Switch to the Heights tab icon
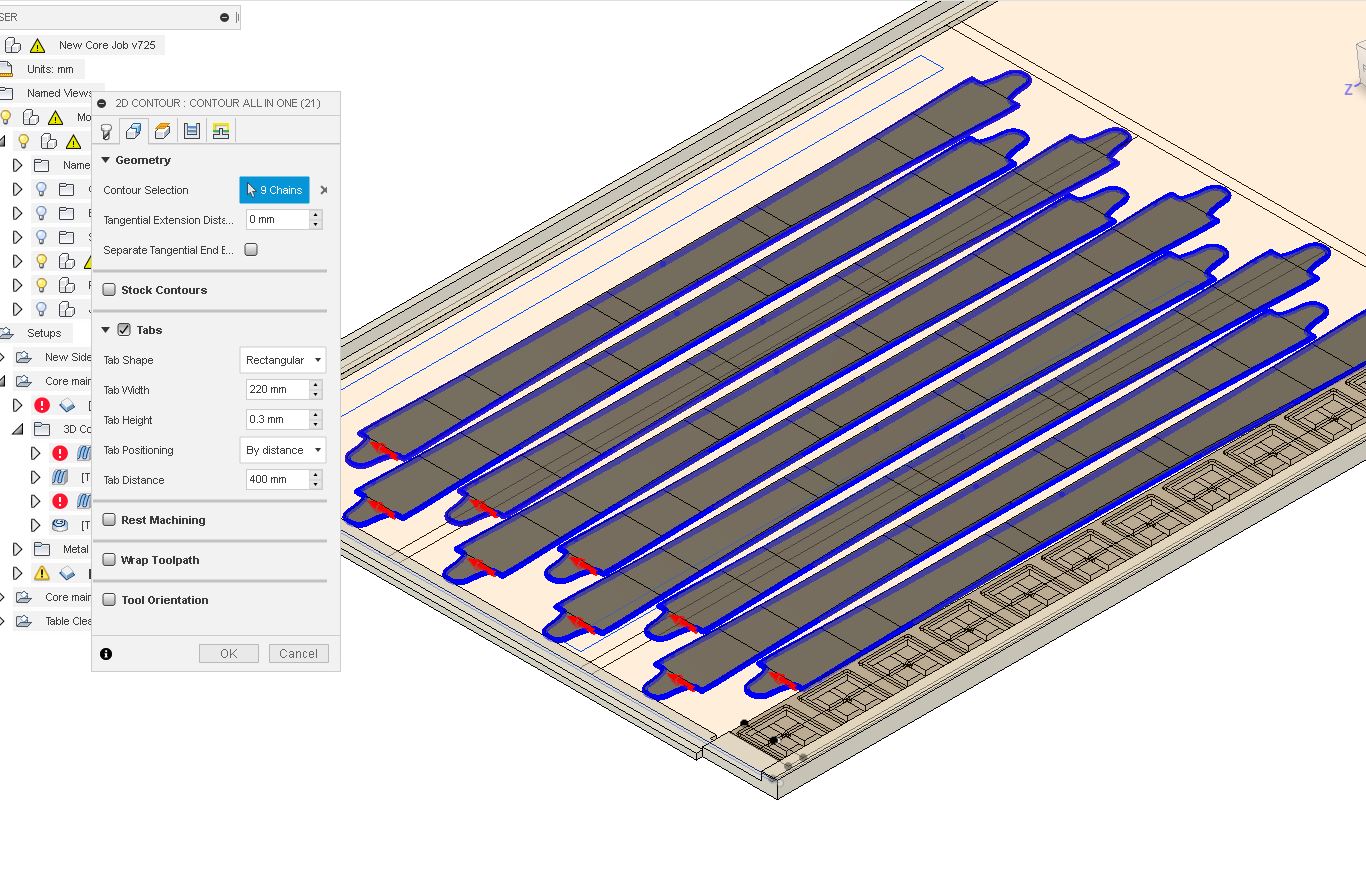The width and height of the screenshot is (1366, 875). [x=163, y=130]
